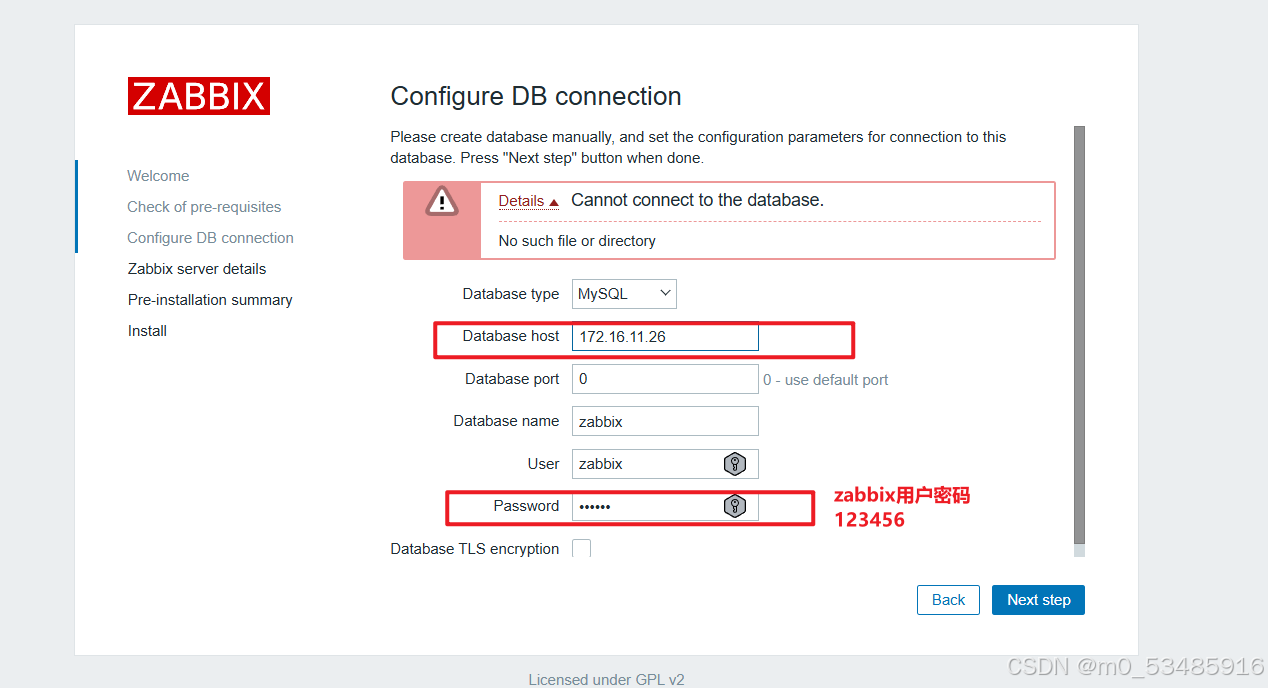This screenshot has width=1268, height=688.
Task: Click the Details toggle link
Action: [520, 200]
